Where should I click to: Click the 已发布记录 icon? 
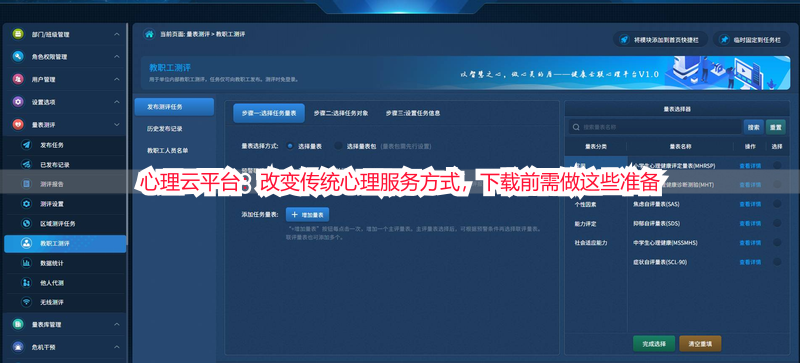(27, 164)
